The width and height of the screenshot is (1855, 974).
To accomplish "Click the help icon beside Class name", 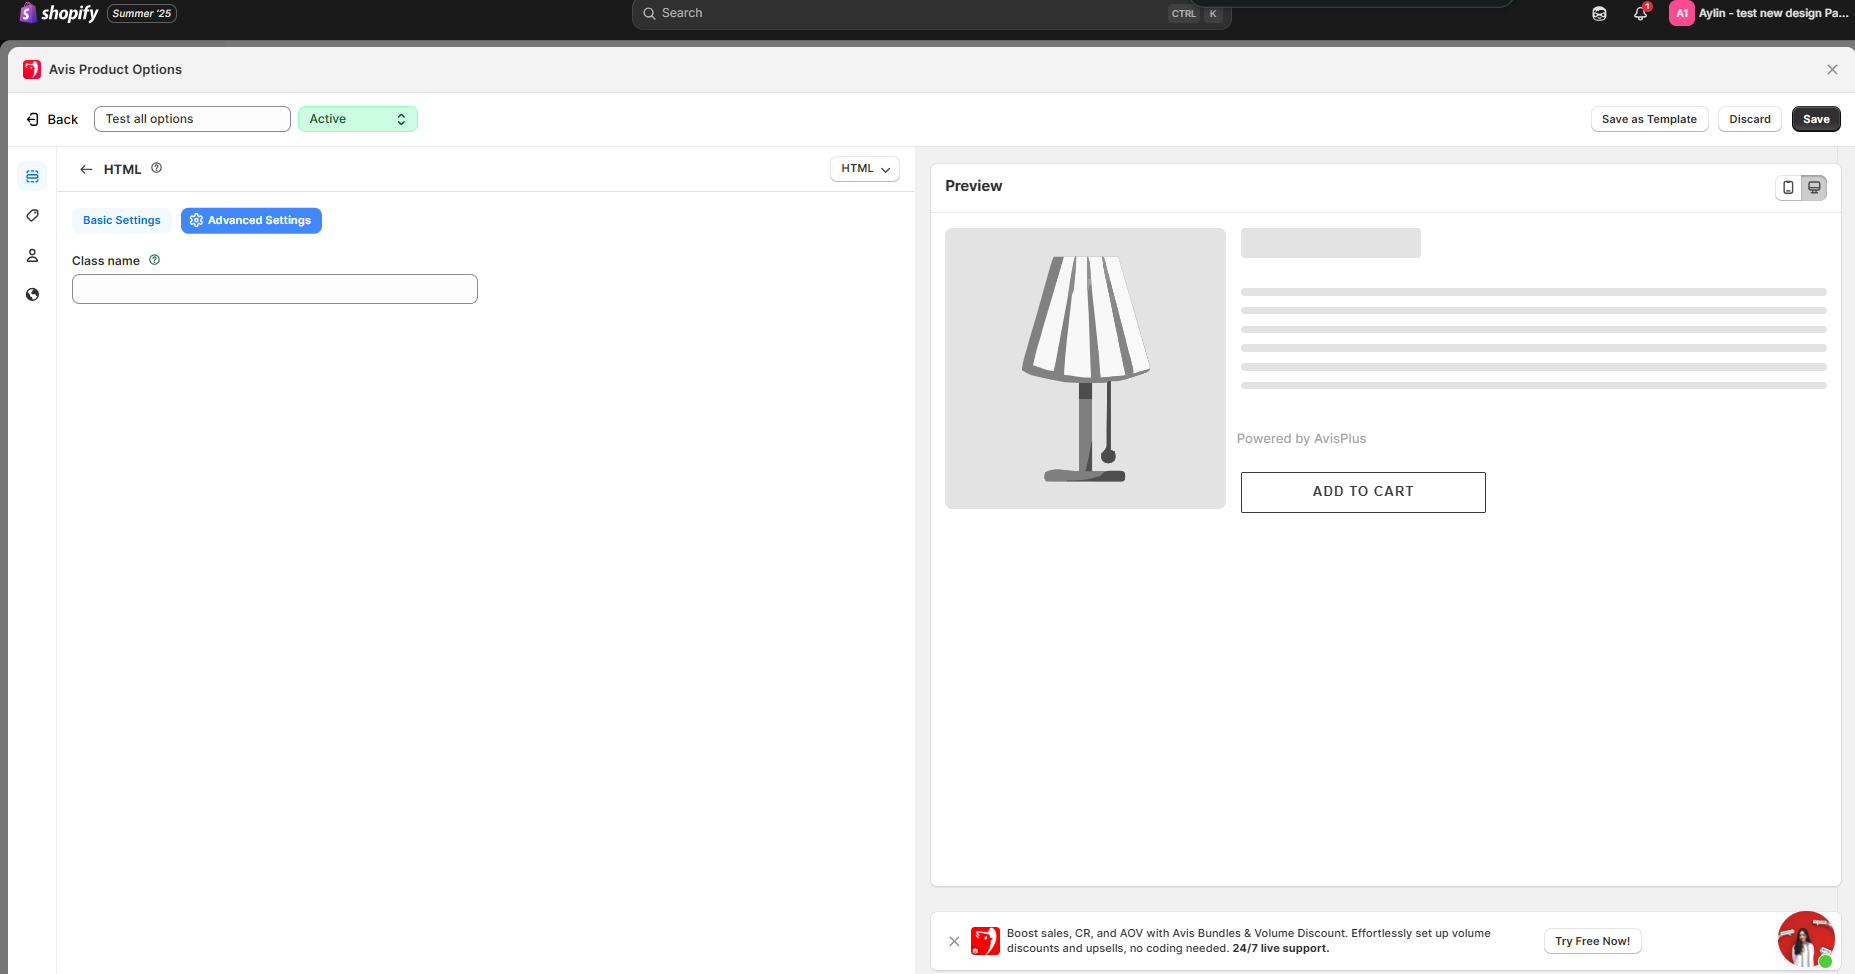I will coord(155,260).
